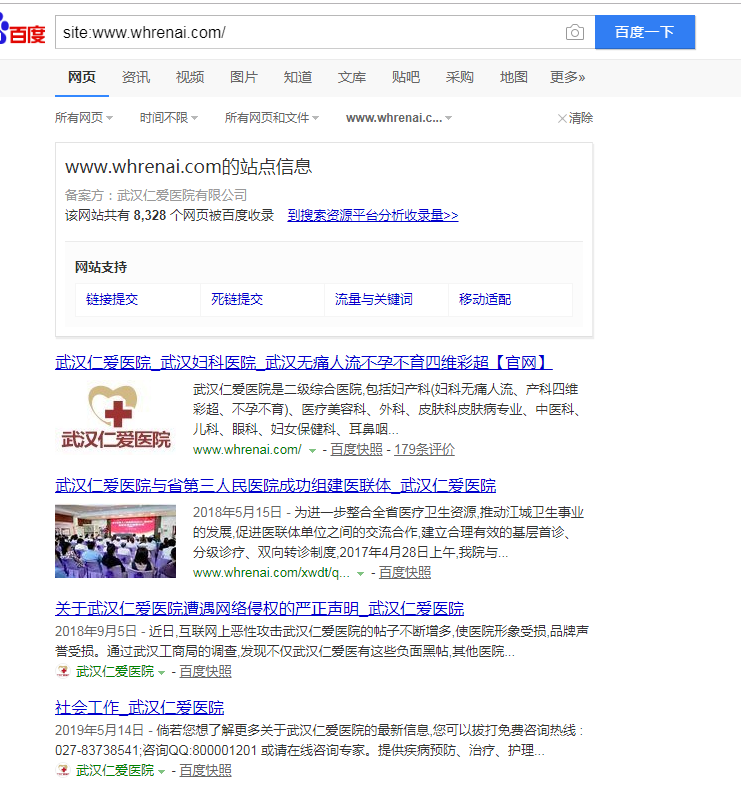This screenshot has height=789, width=741.
Task: Expand arrow beside www.whrenai.com/xwdt/q... URL
Action: (x=360, y=574)
